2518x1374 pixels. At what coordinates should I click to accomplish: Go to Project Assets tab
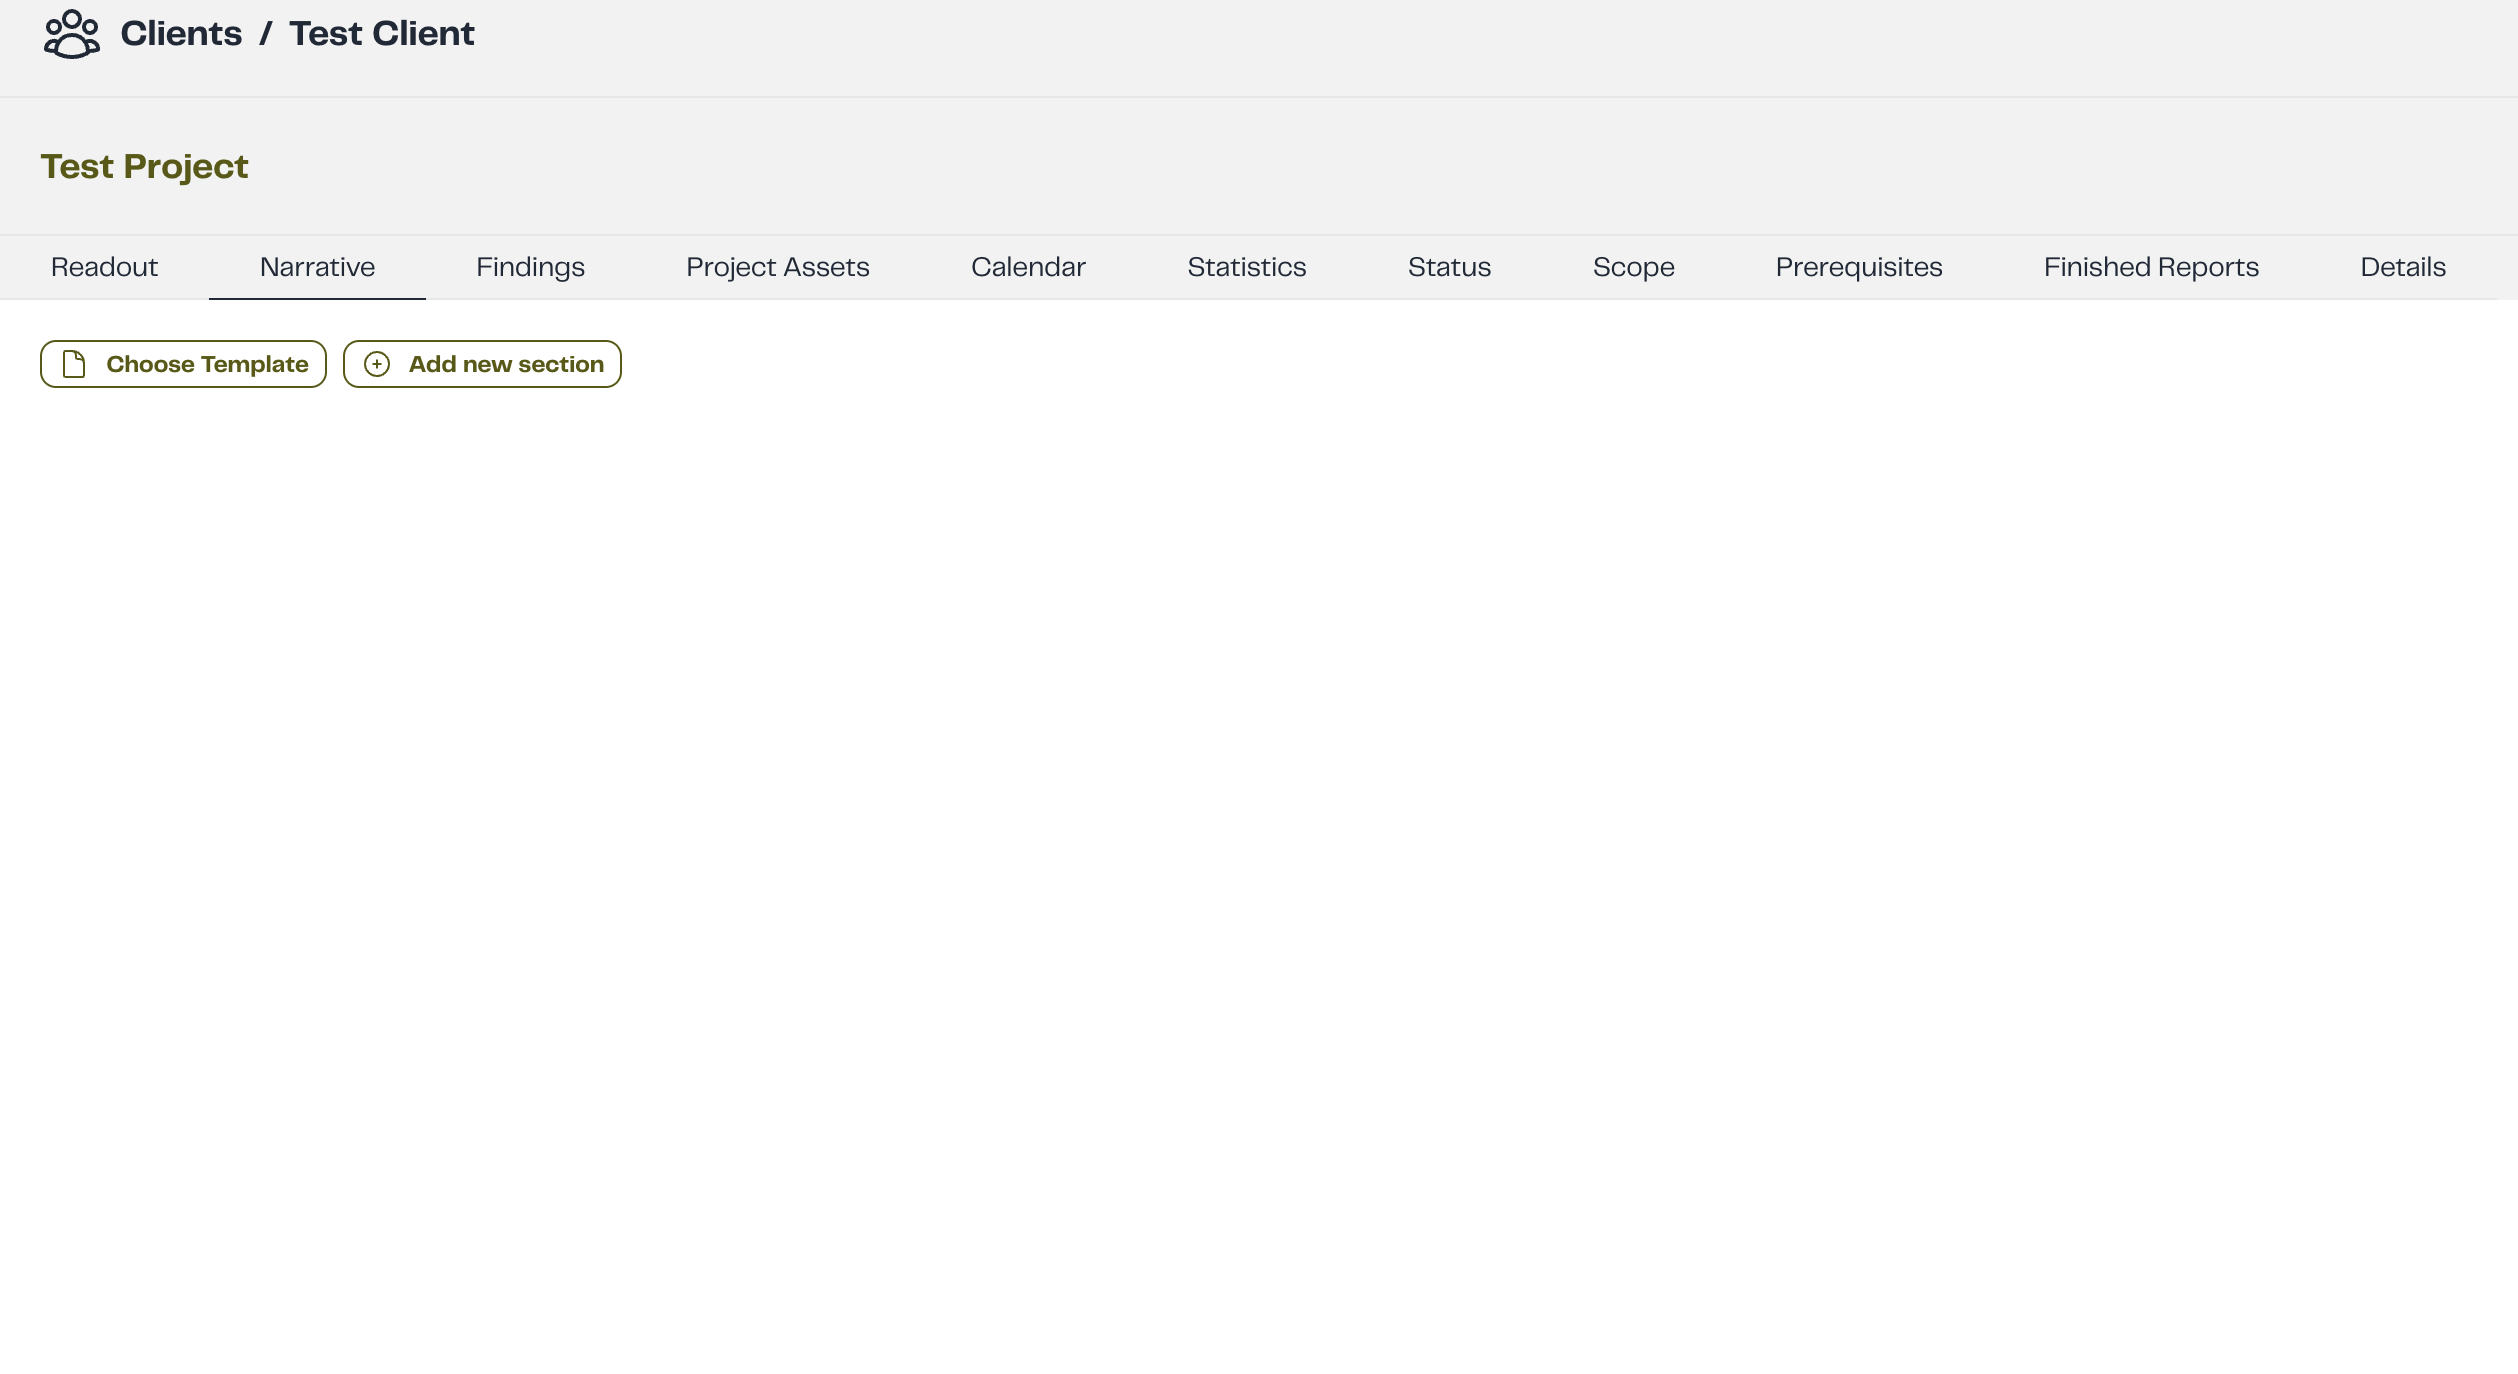(x=777, y=267)
